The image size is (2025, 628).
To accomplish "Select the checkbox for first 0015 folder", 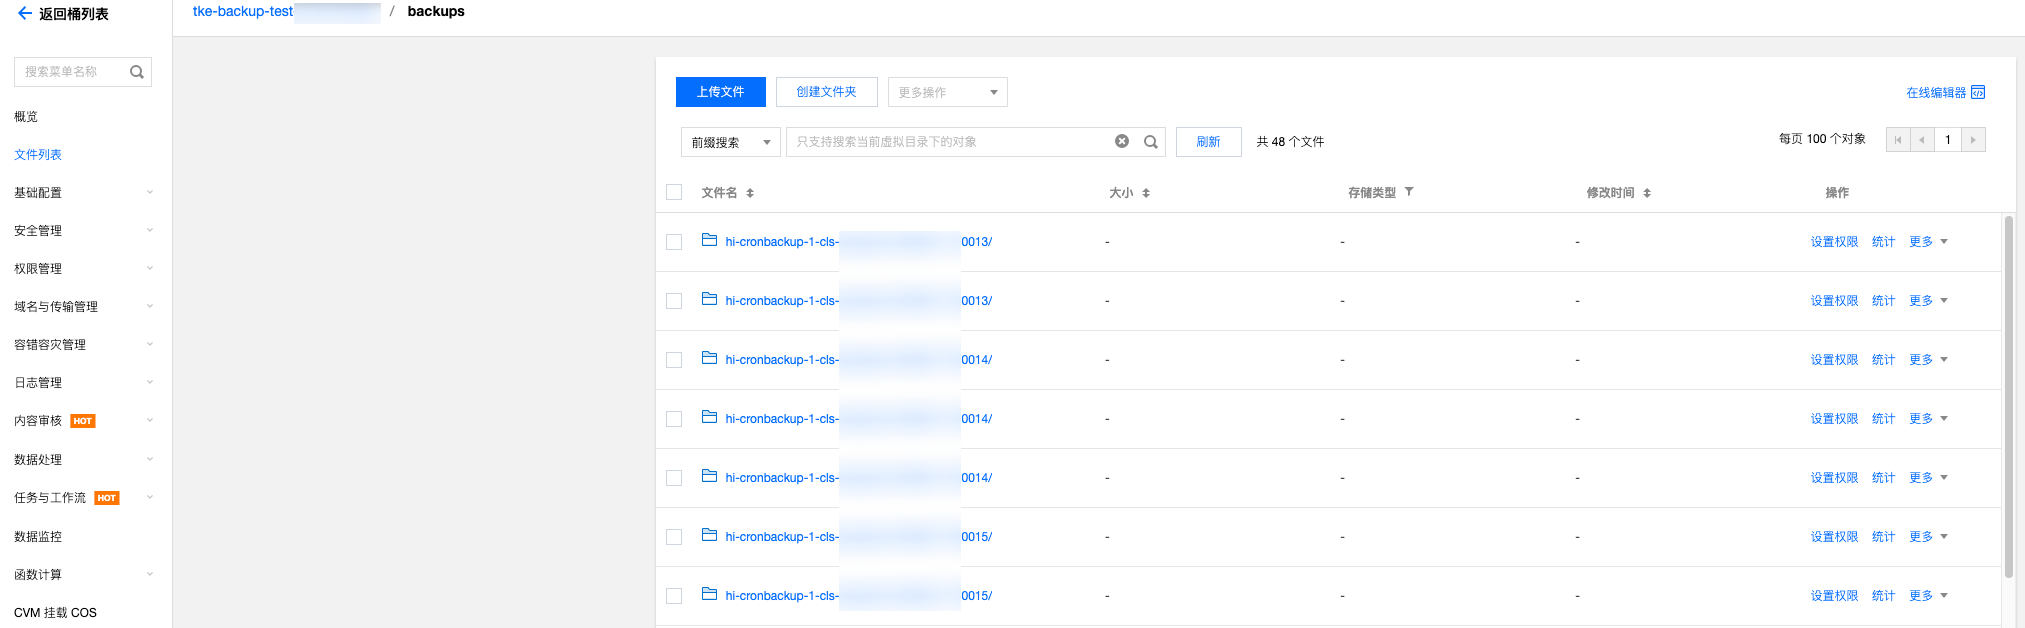I will click(674, 537).
